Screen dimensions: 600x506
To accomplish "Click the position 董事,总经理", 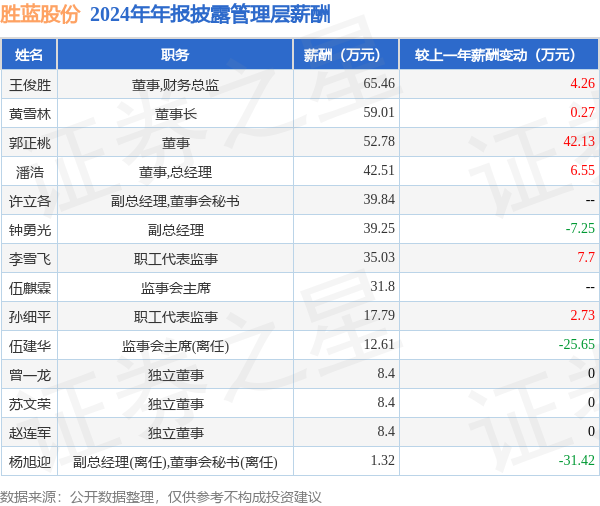I will pos(175,172).
